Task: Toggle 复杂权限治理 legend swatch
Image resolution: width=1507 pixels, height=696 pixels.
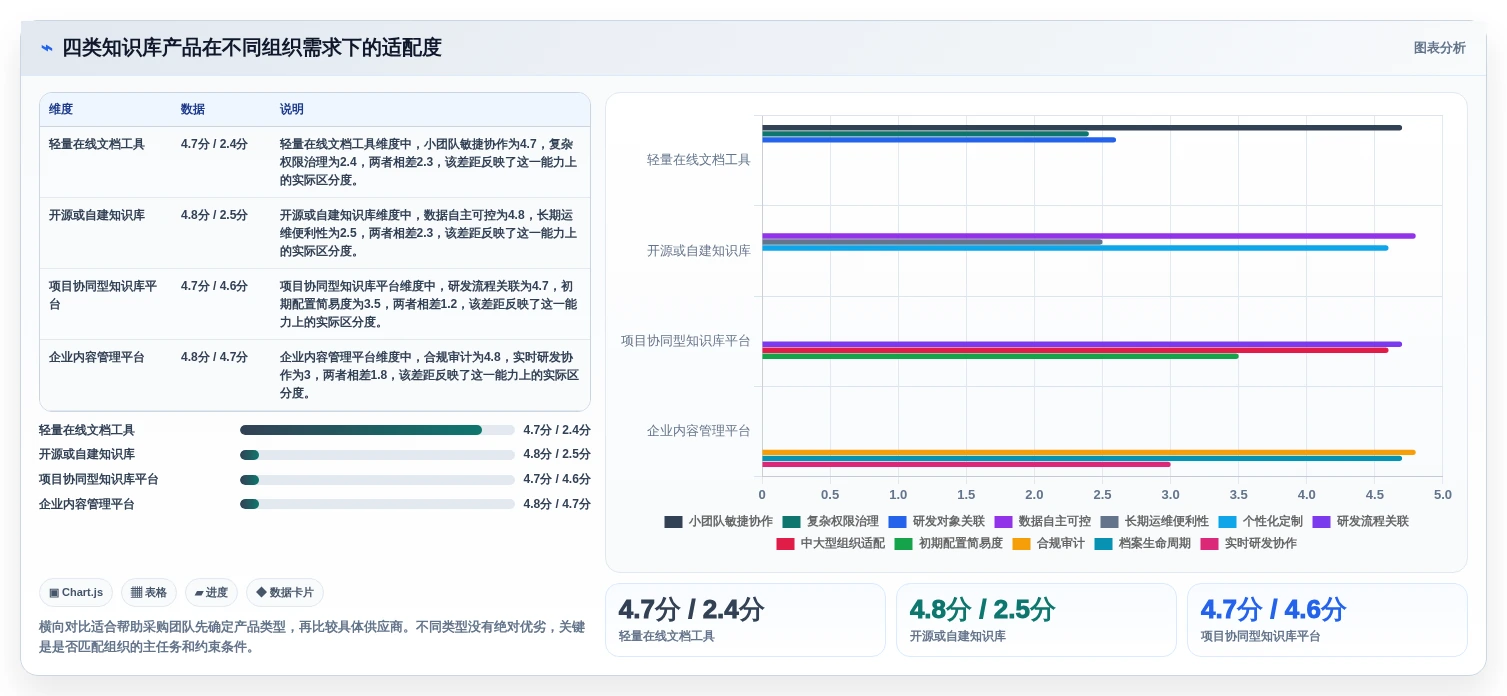Action: (x=791, y=521)
